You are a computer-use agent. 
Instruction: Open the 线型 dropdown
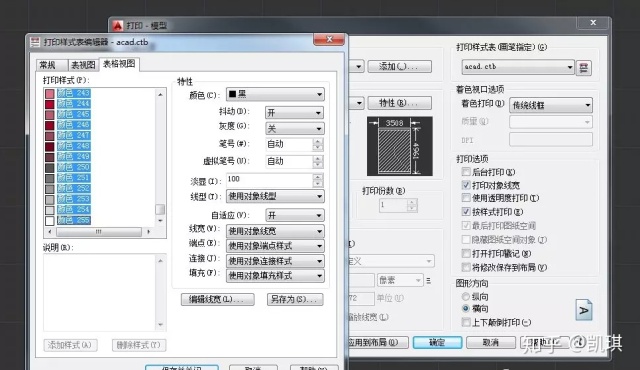click(276, 196)
